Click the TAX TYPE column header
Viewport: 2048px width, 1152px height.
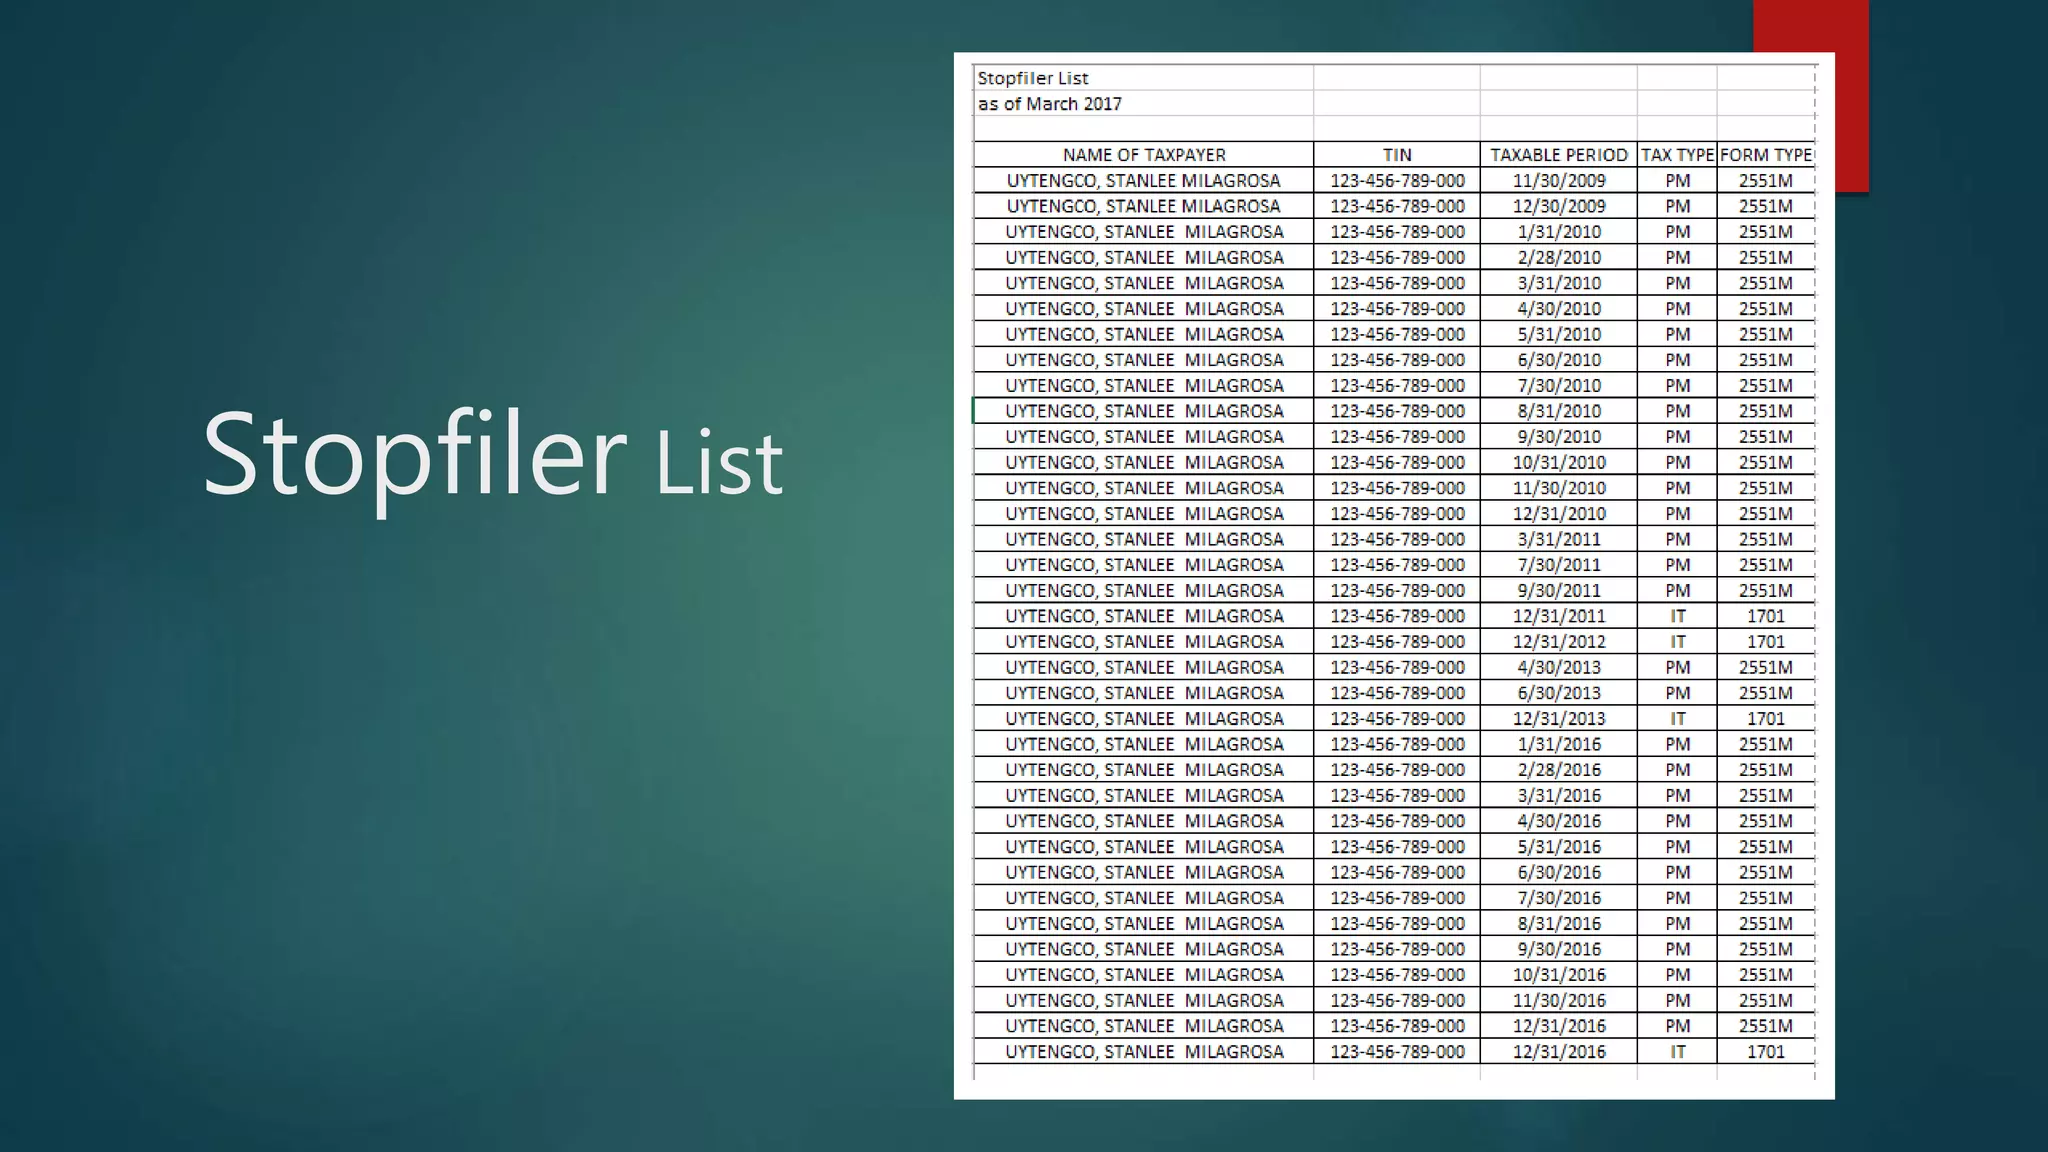[x=1677, y=155]
